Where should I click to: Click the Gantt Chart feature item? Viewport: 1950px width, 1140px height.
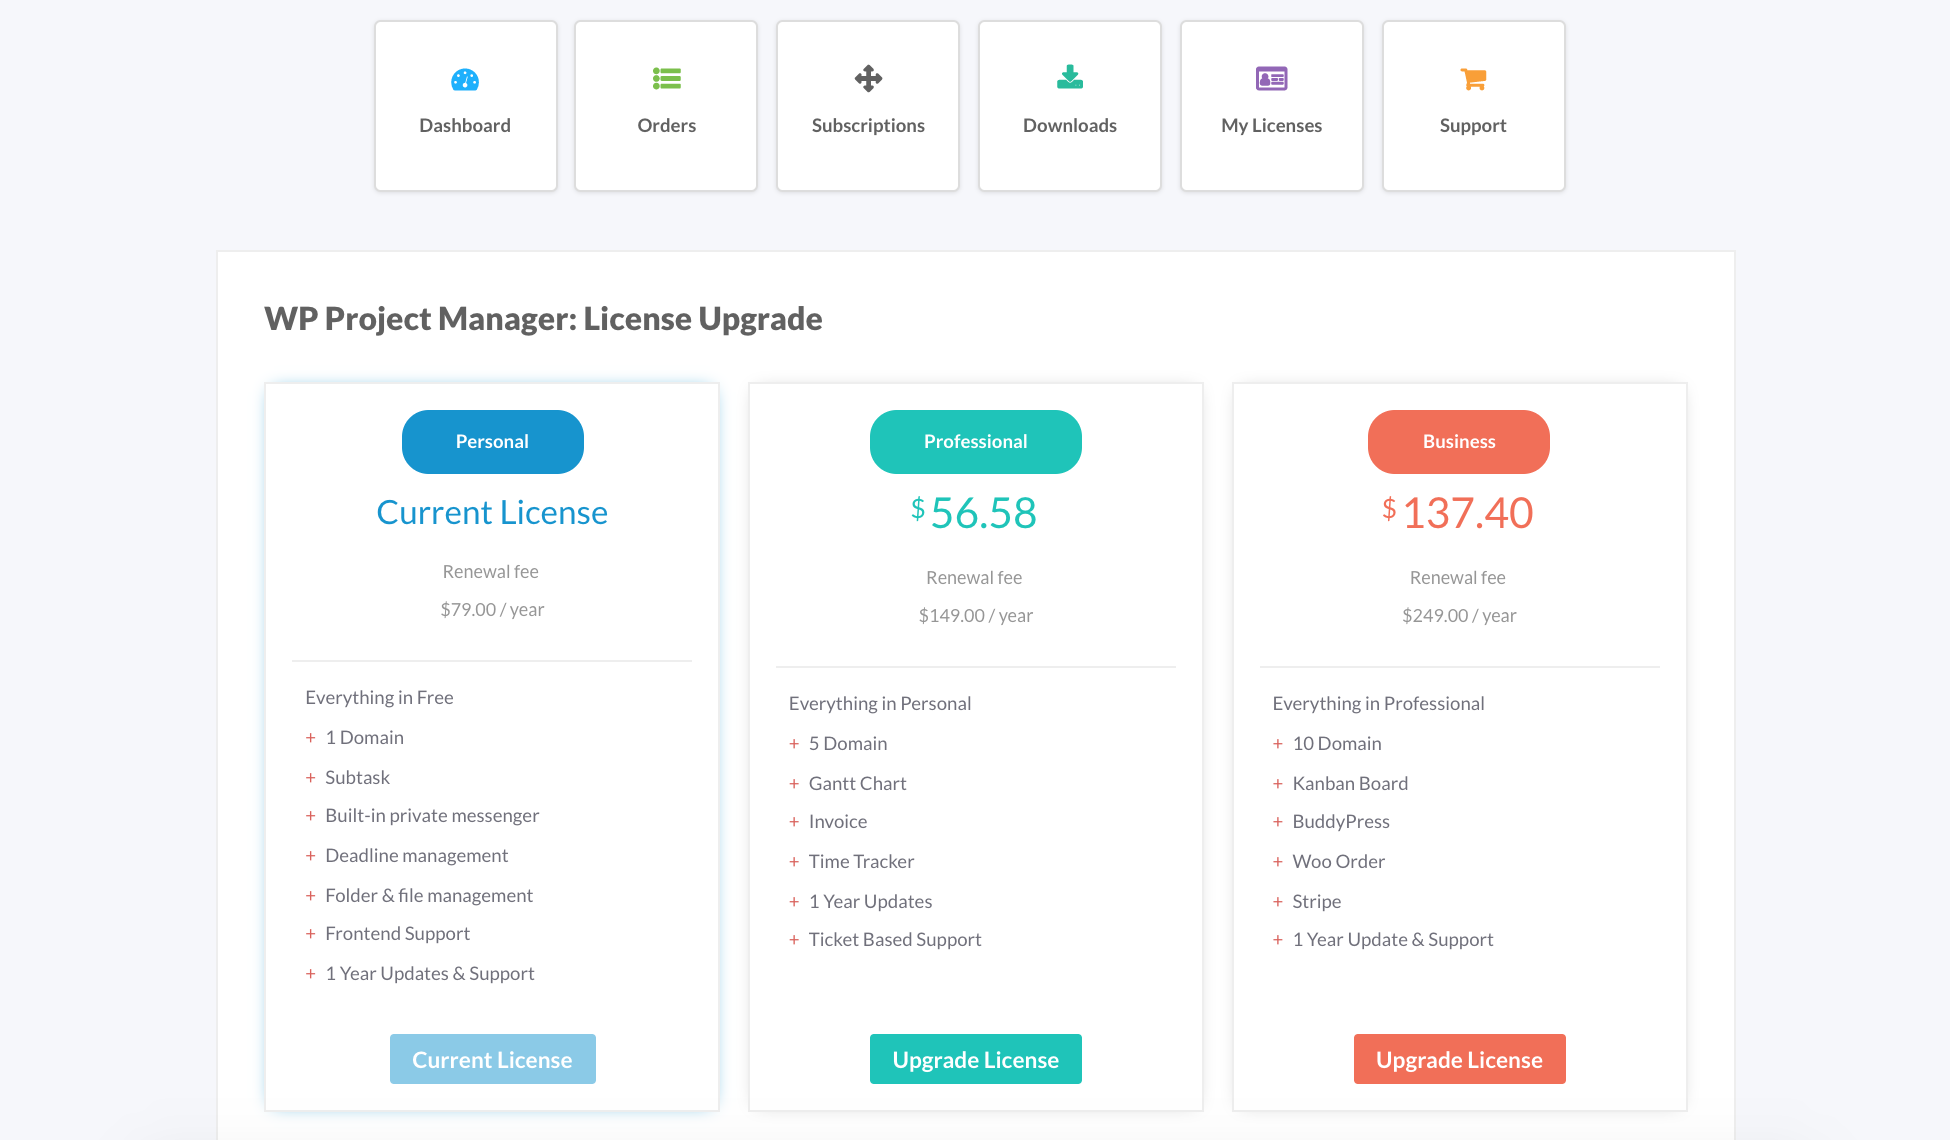(857, 783)
